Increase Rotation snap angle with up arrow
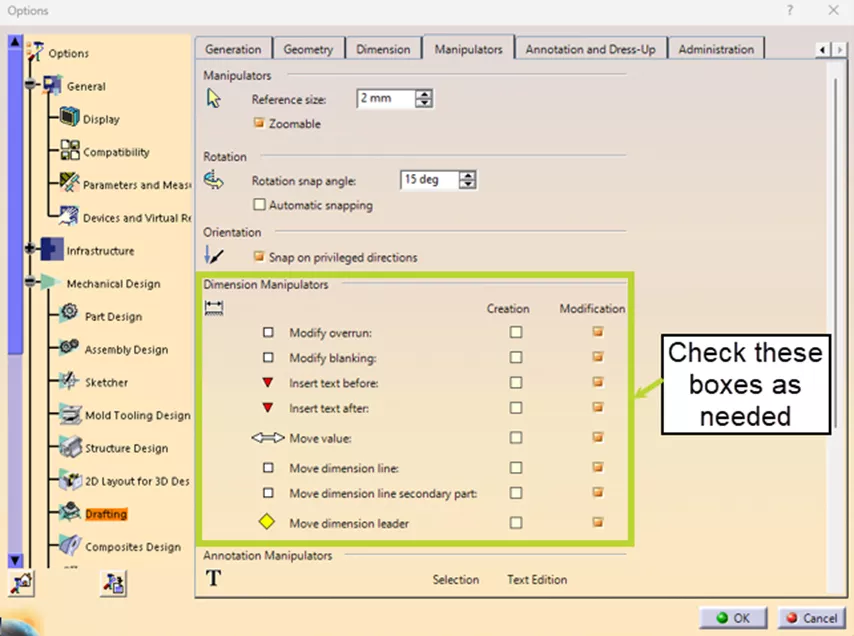This screenshot has width=854, height=636. pos(466,175)
